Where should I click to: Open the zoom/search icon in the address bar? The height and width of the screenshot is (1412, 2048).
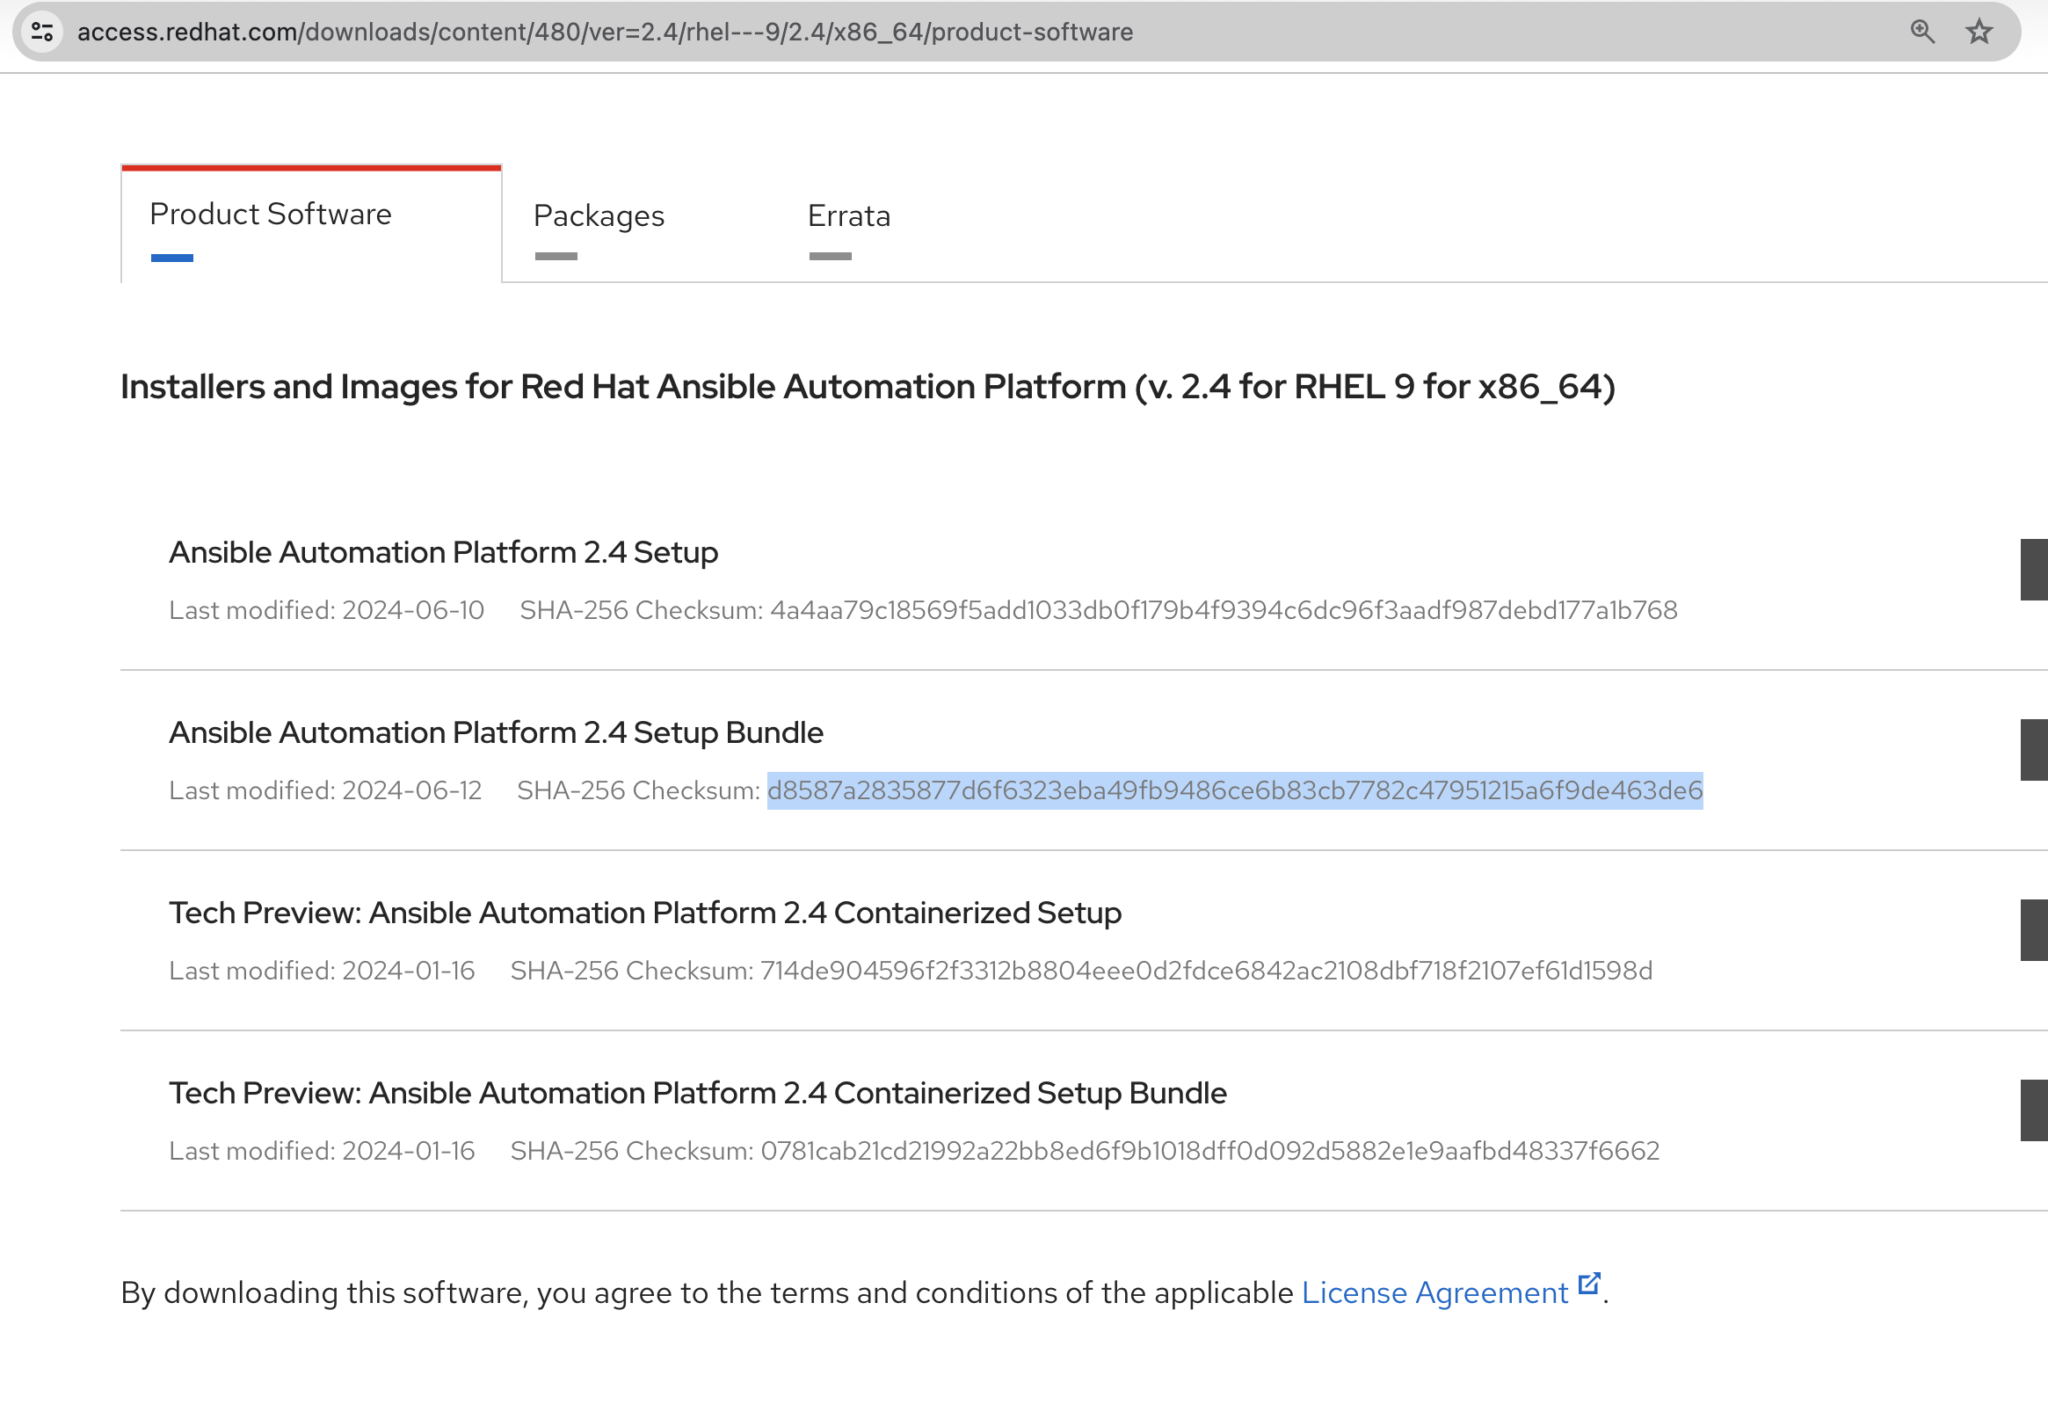click(1920, 32)
